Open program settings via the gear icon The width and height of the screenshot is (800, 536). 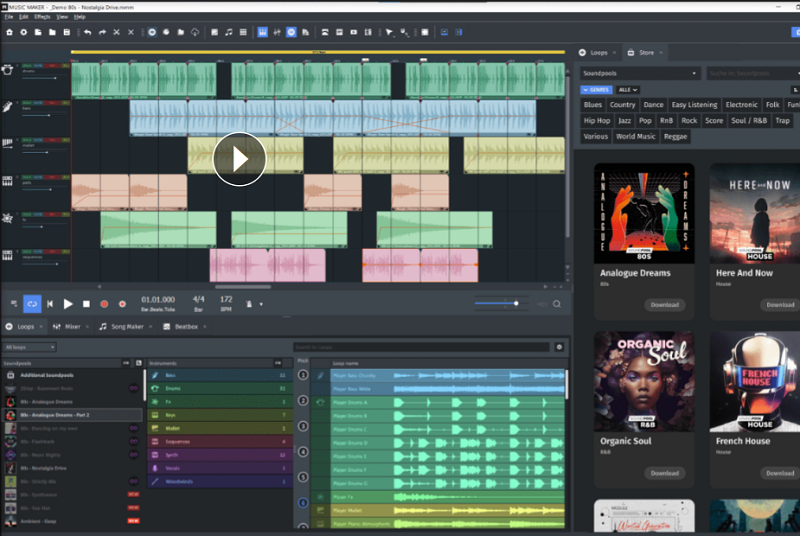click(x=23, y=32)
